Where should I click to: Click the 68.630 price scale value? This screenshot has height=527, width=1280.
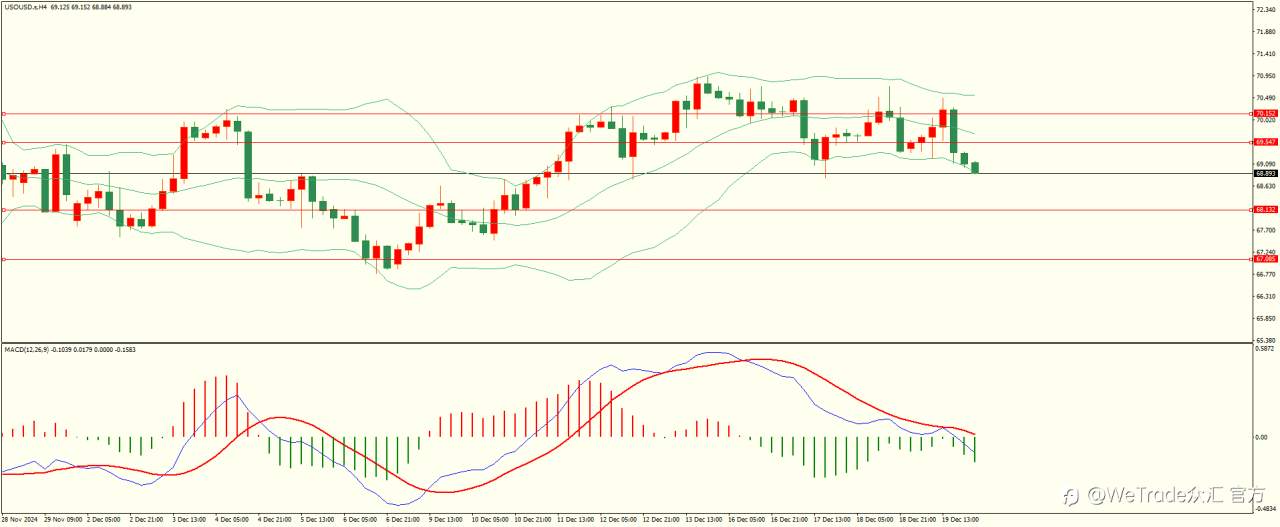1266,186
